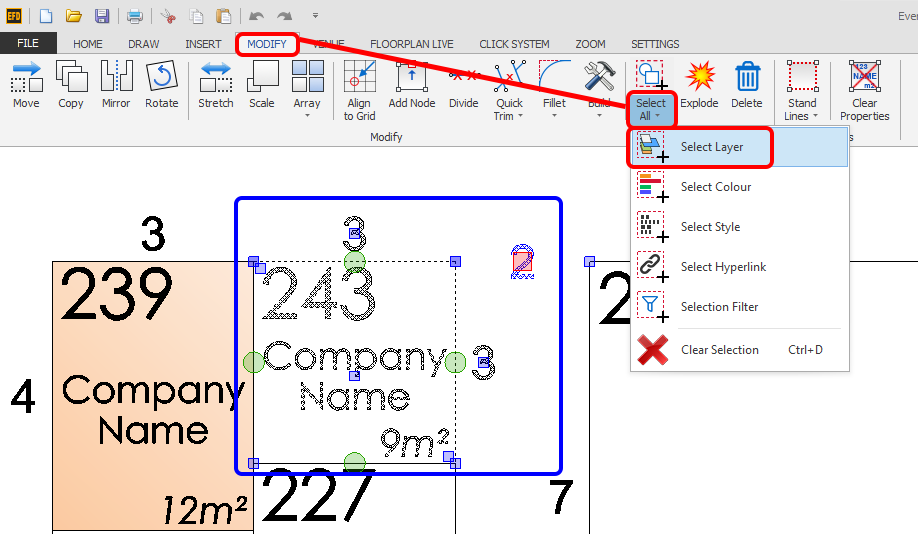Select the Move tool
The image size is (918, 534).
(26, 84)
